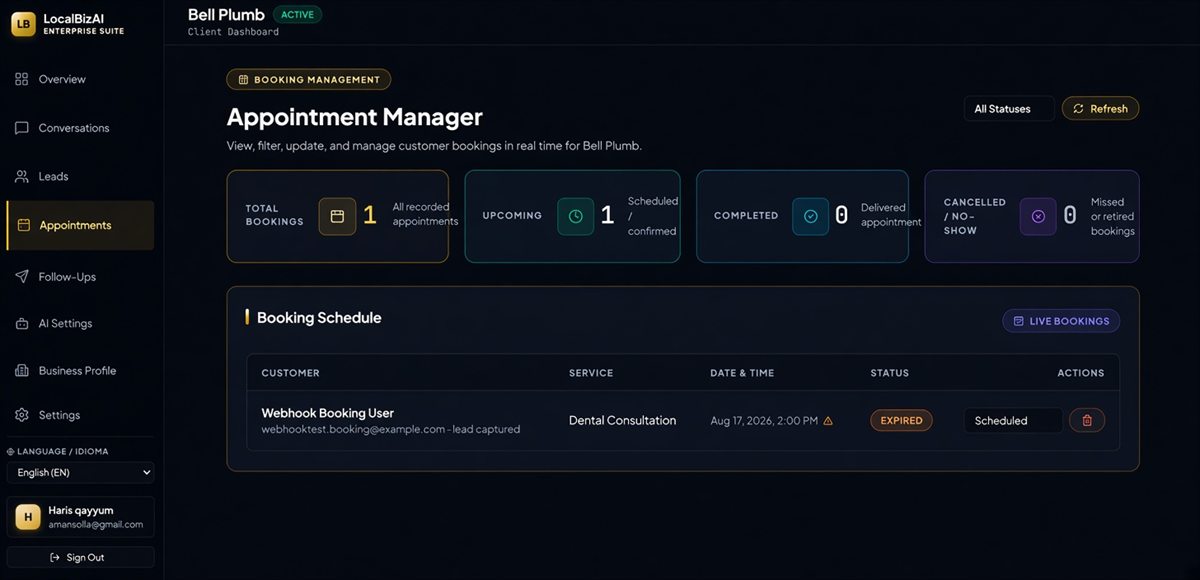Click the amansolla@gmail.com email text
Image resolution: width=1200 pixels, height=580 pixels.
click(x=96, y=525)
